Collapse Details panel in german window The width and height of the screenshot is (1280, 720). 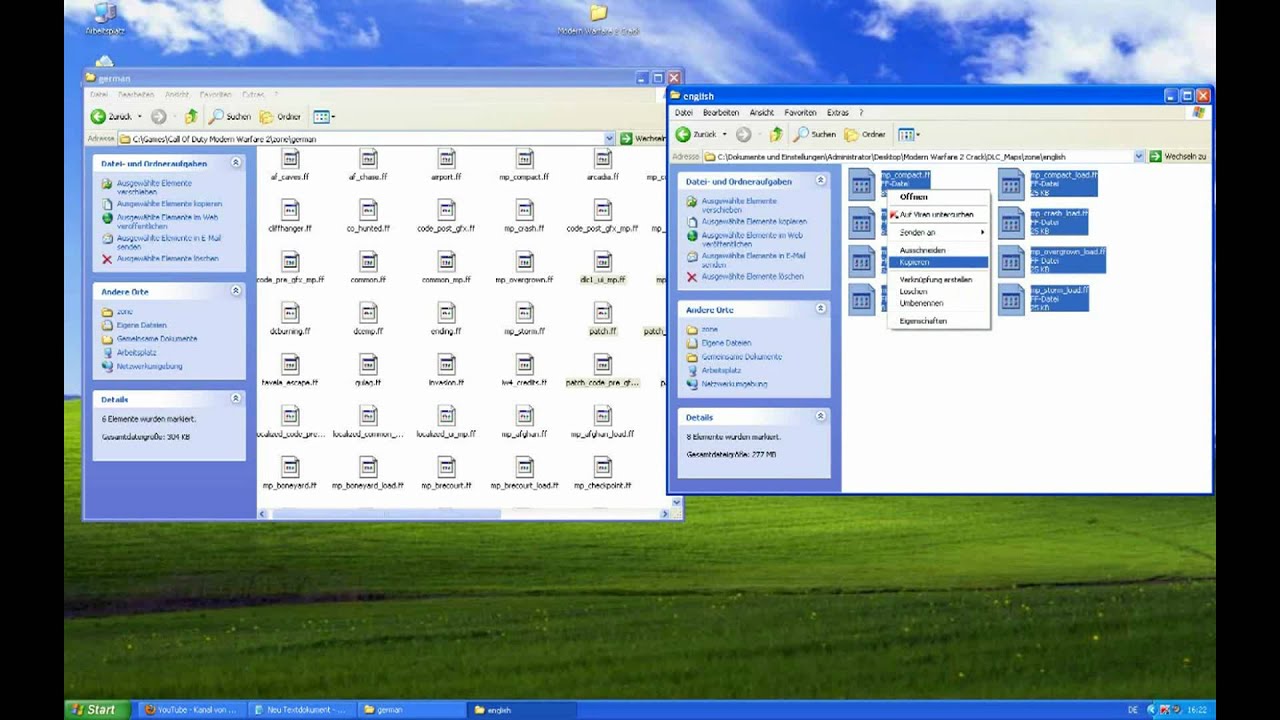tap(236, 398)
